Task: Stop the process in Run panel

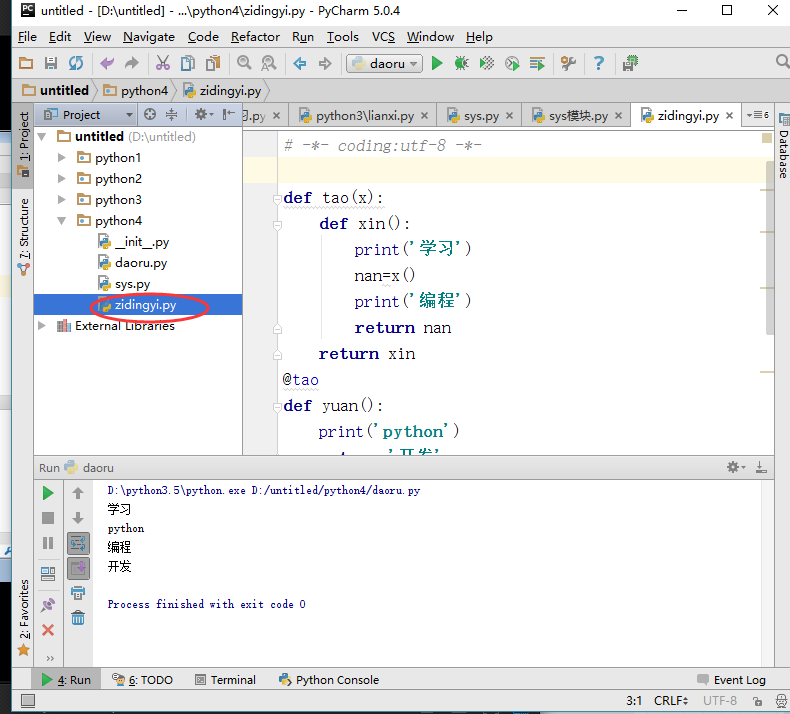Action: 48,518
